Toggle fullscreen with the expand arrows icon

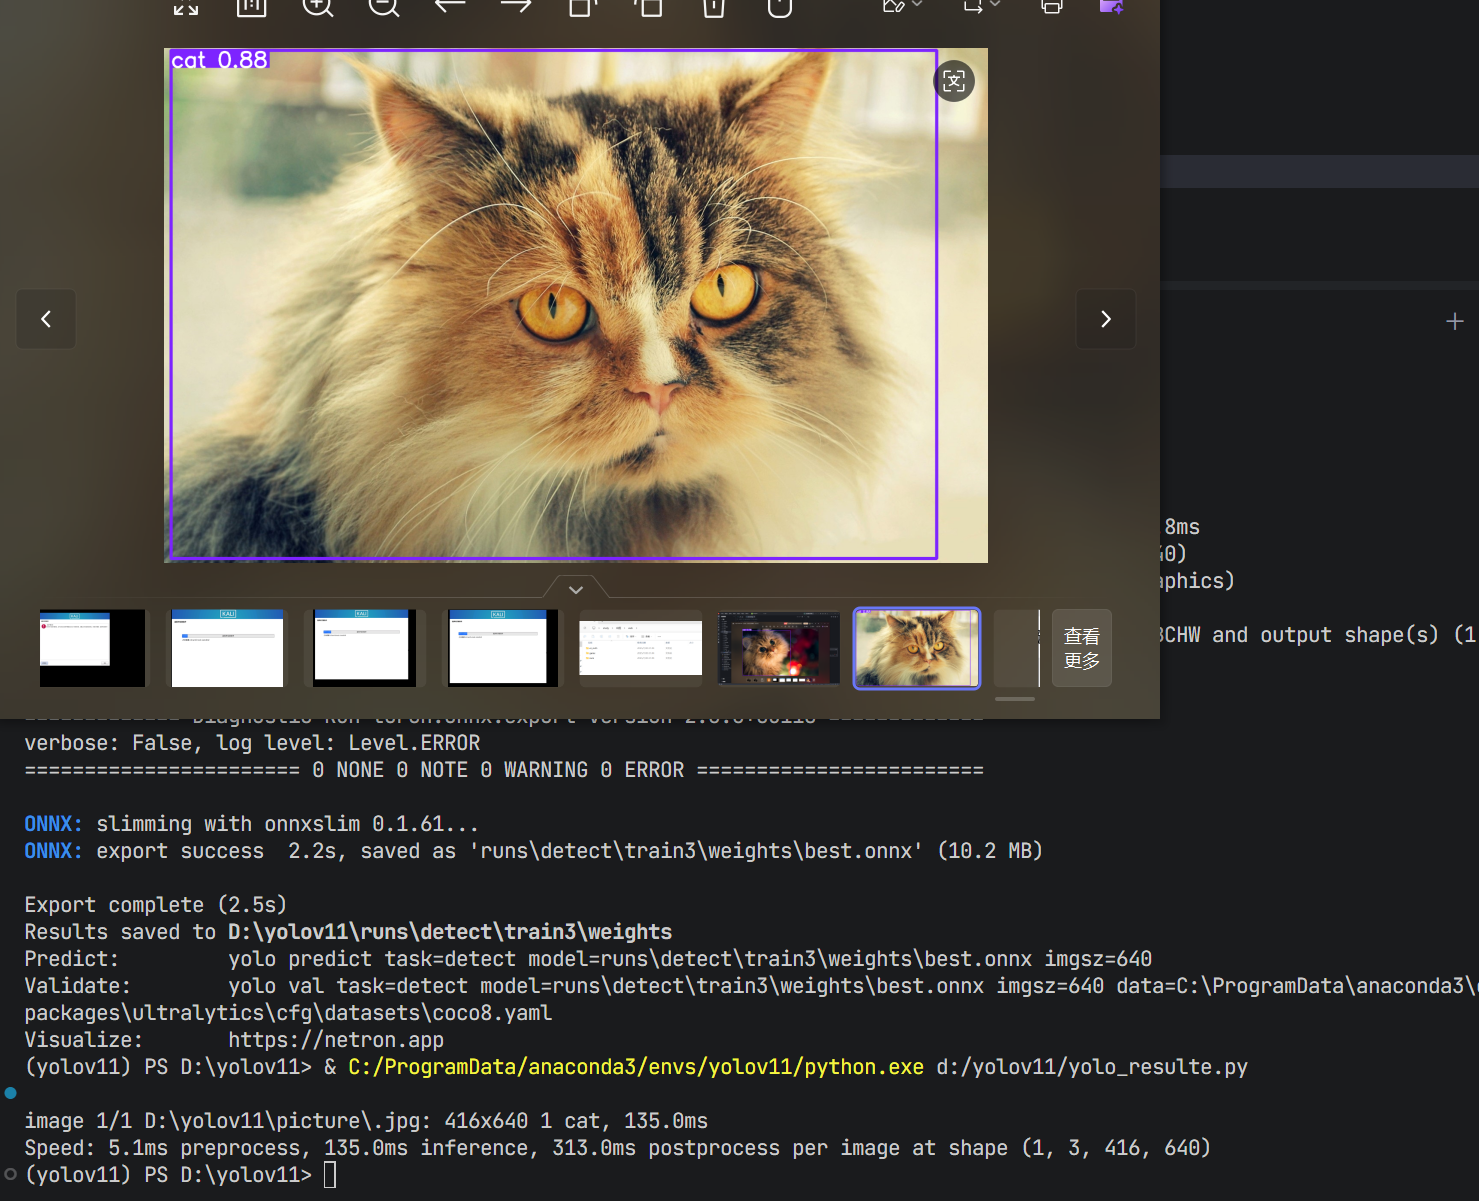pos(186,6)
